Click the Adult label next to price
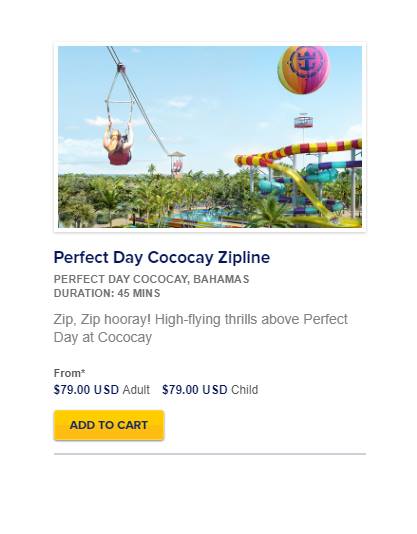Screen dimensions: 417x534 pos(136,390)
